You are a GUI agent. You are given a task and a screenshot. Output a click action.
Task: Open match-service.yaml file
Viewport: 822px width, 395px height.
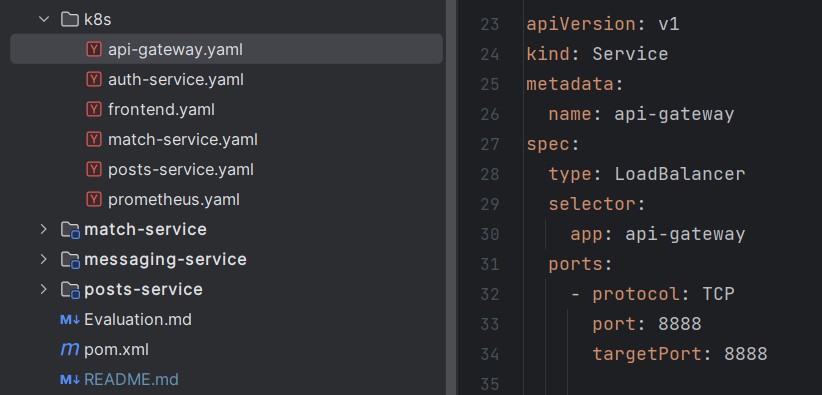click(x=182, y=140)
